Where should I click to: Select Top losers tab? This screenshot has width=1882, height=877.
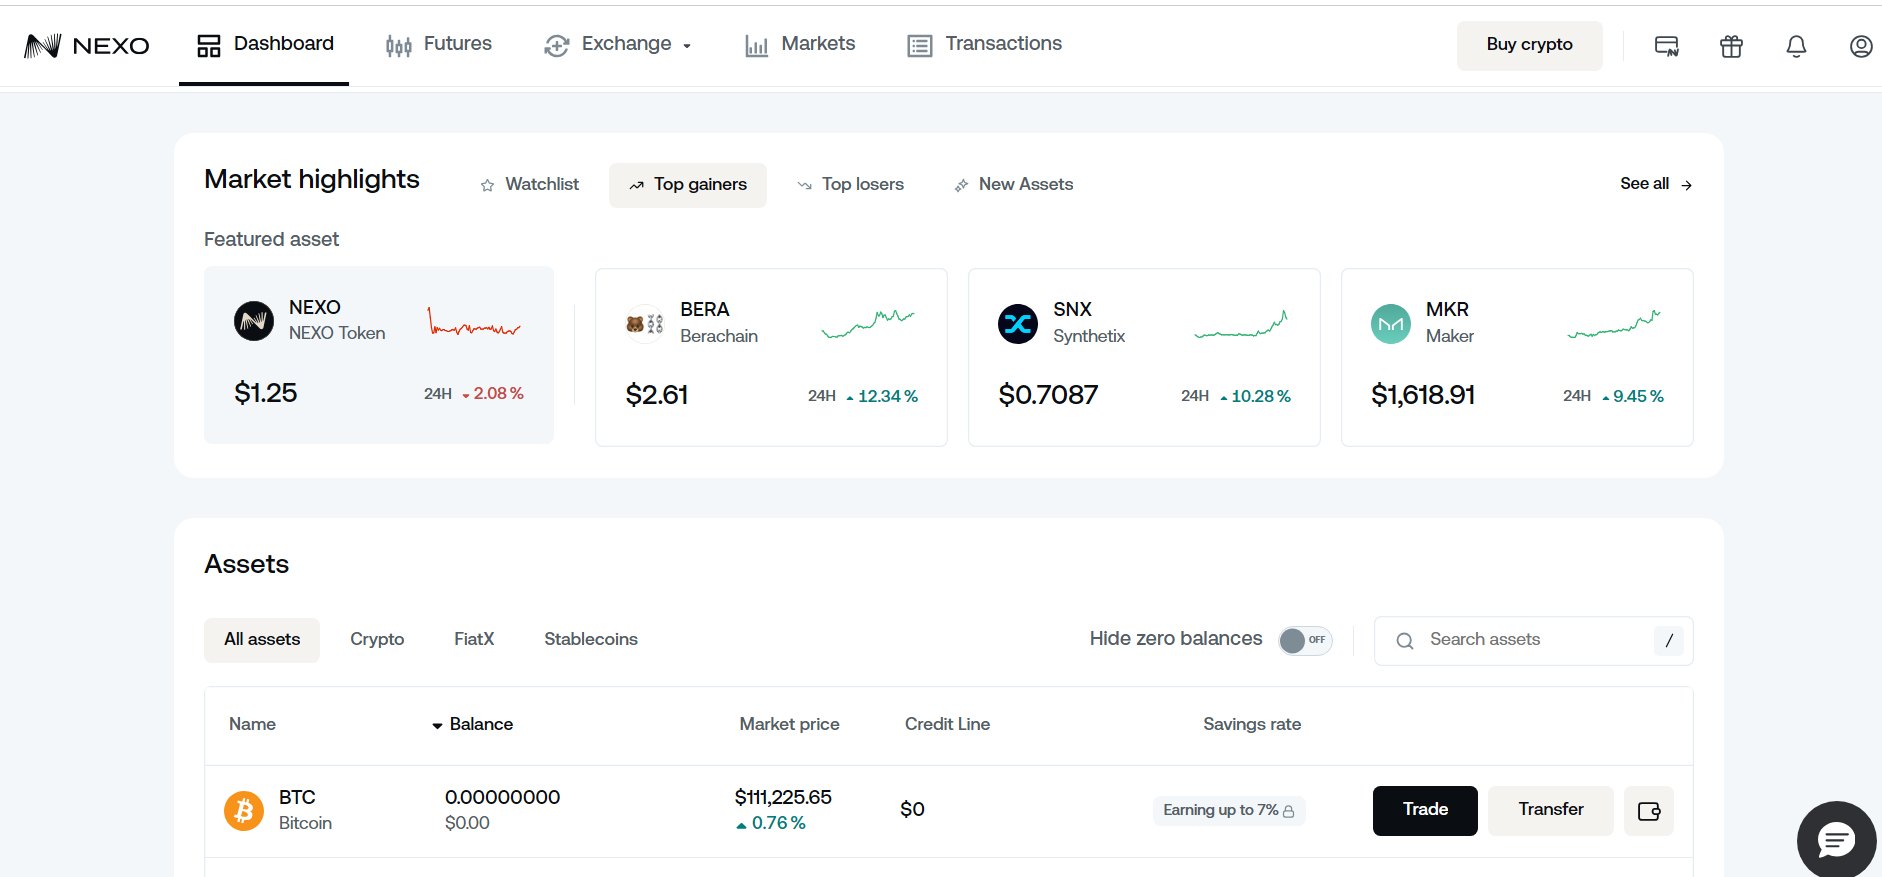point(851,185)
